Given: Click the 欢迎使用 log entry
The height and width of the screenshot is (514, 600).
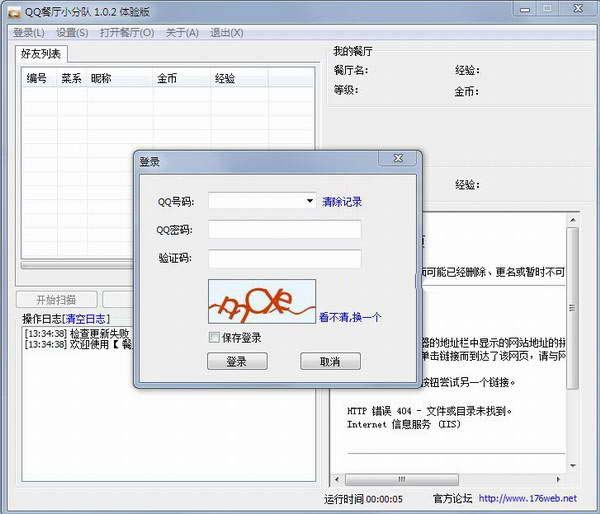Looking at the screenshot, I should coord(78,344).
